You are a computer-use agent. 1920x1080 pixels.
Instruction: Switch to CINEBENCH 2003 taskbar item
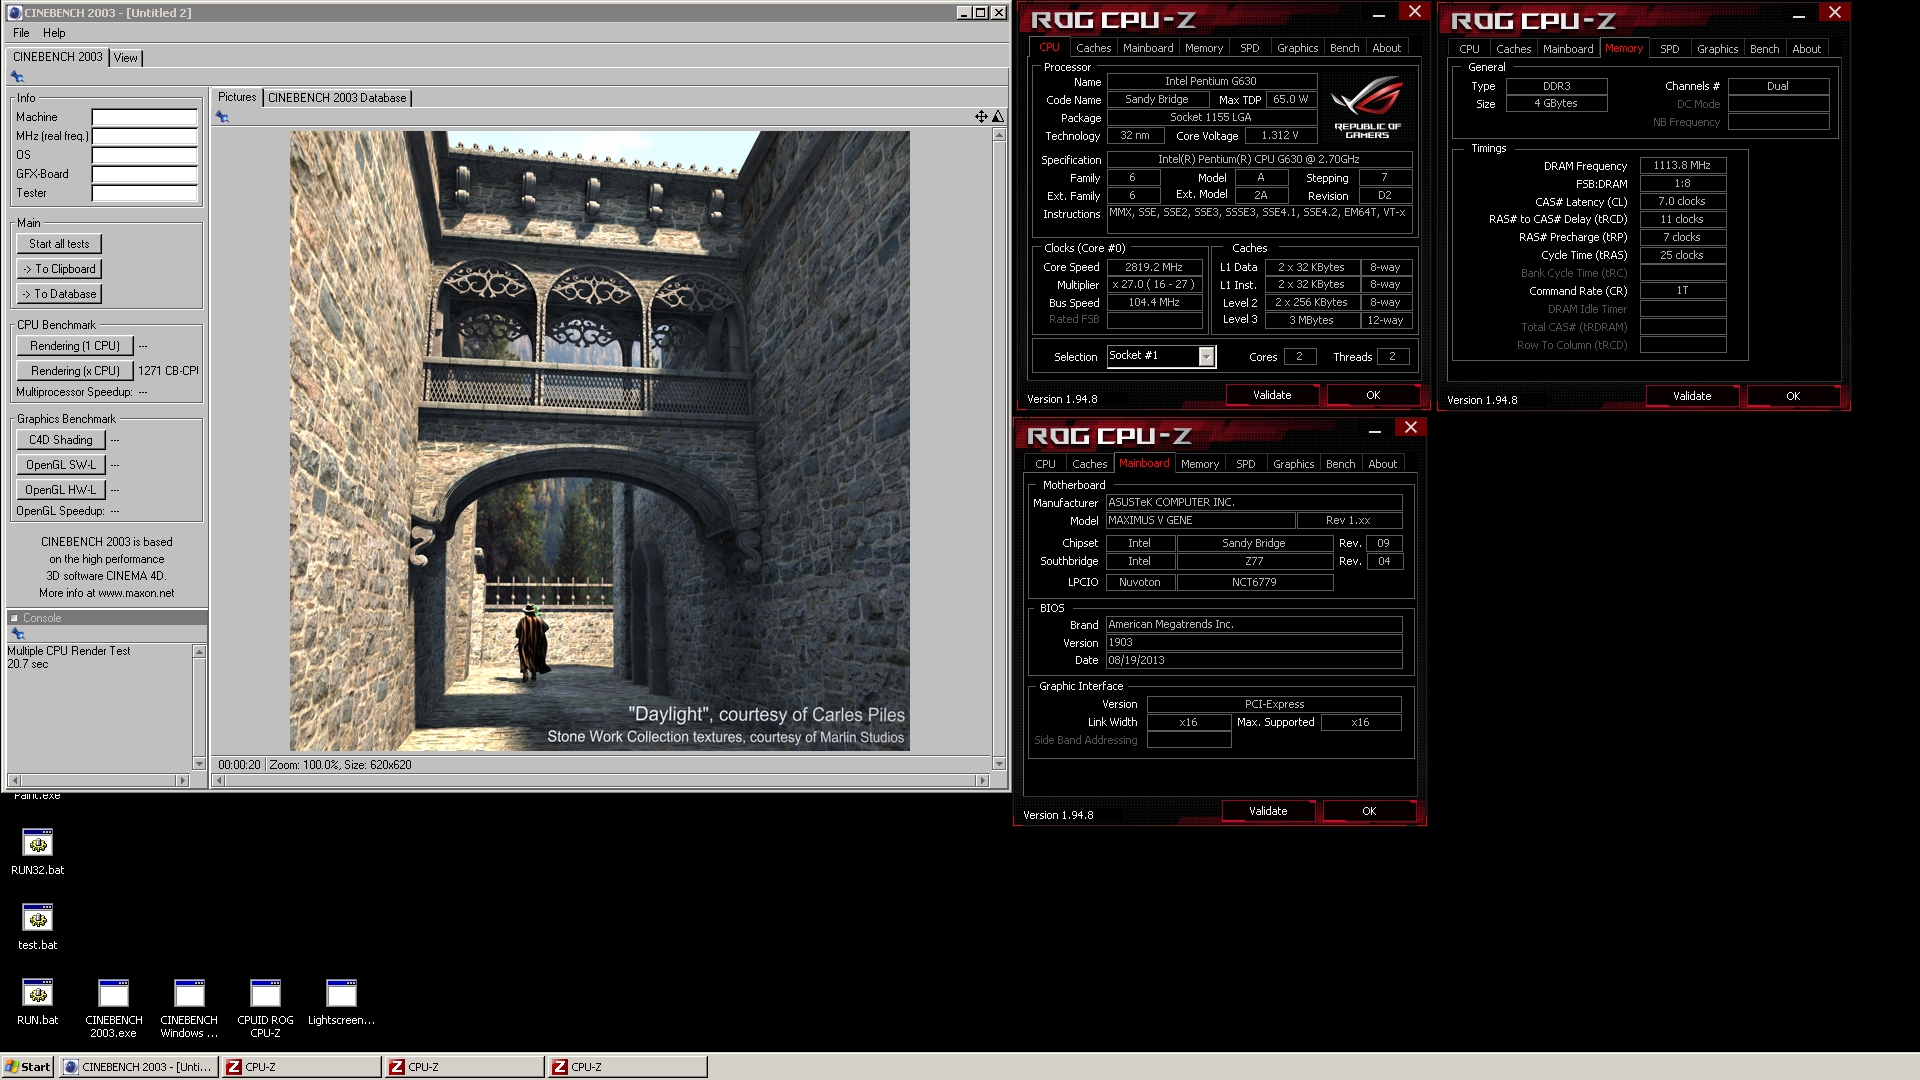[138, 1067]
